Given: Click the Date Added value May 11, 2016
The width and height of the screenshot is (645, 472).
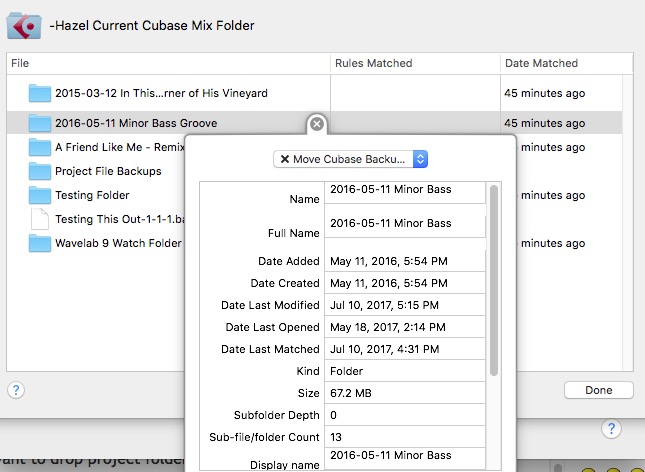Looking at the screenshot, I should tap(405, 261).
